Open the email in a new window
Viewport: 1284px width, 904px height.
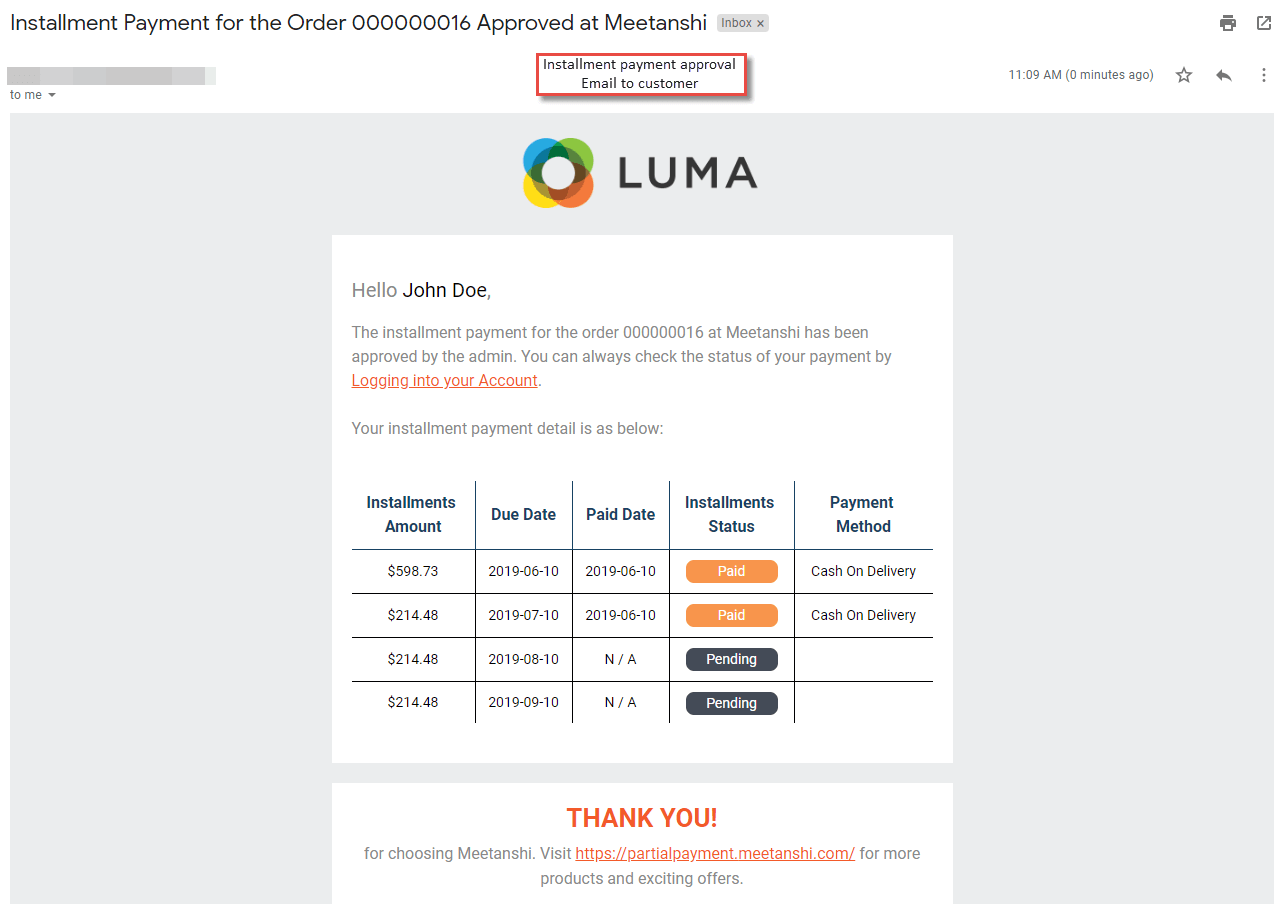tap(1264, 23)
